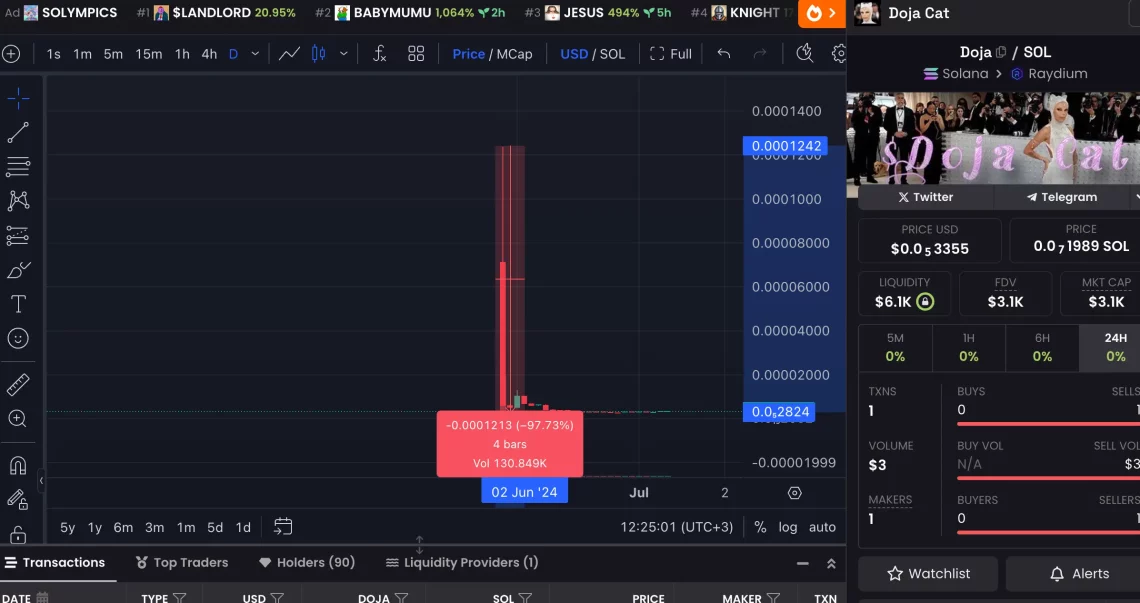Toggle percent scale on chart
Viewport: 1140px width, 603px height.
[760, 527]
